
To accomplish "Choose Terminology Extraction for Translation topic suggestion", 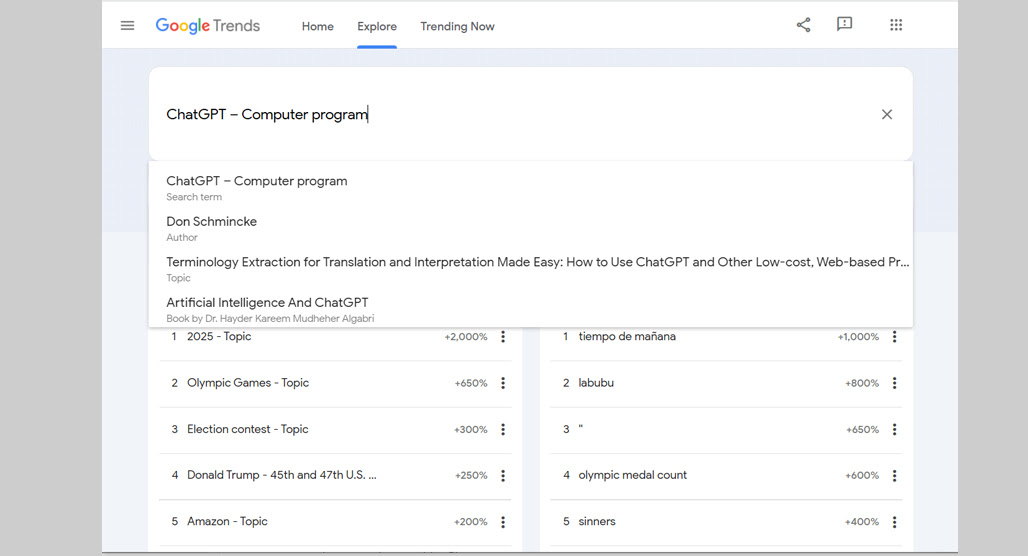I will (x=530, y=269).
